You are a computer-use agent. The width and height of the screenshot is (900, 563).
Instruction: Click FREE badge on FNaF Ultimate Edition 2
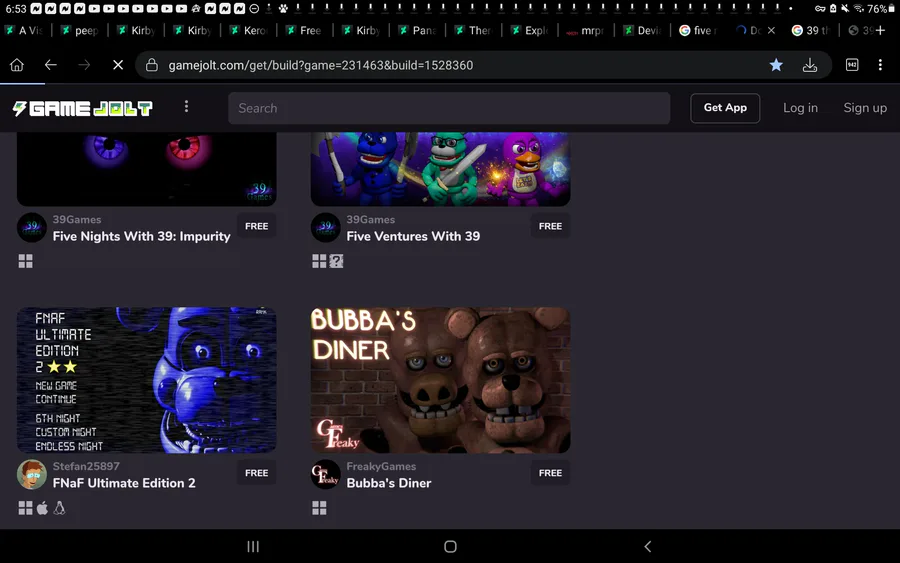(x=257, y=473)
